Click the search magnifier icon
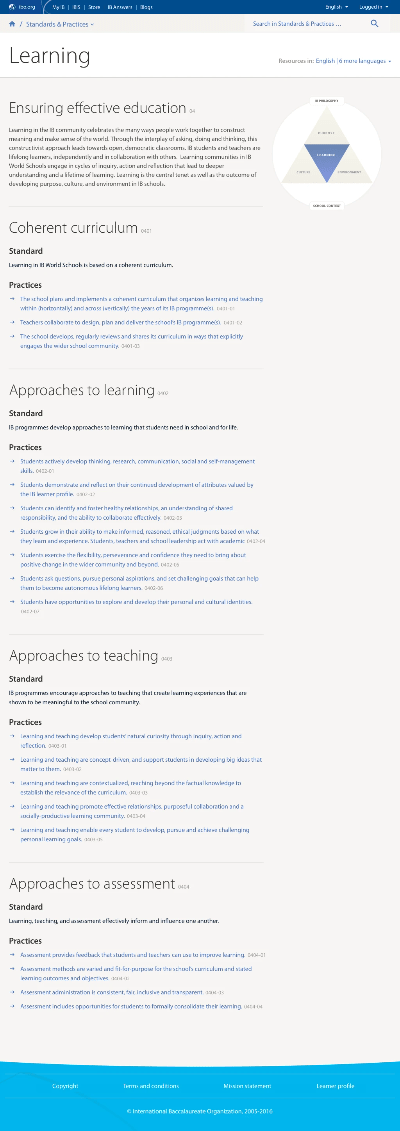The image size is (400, 1131). pos(375,24)
